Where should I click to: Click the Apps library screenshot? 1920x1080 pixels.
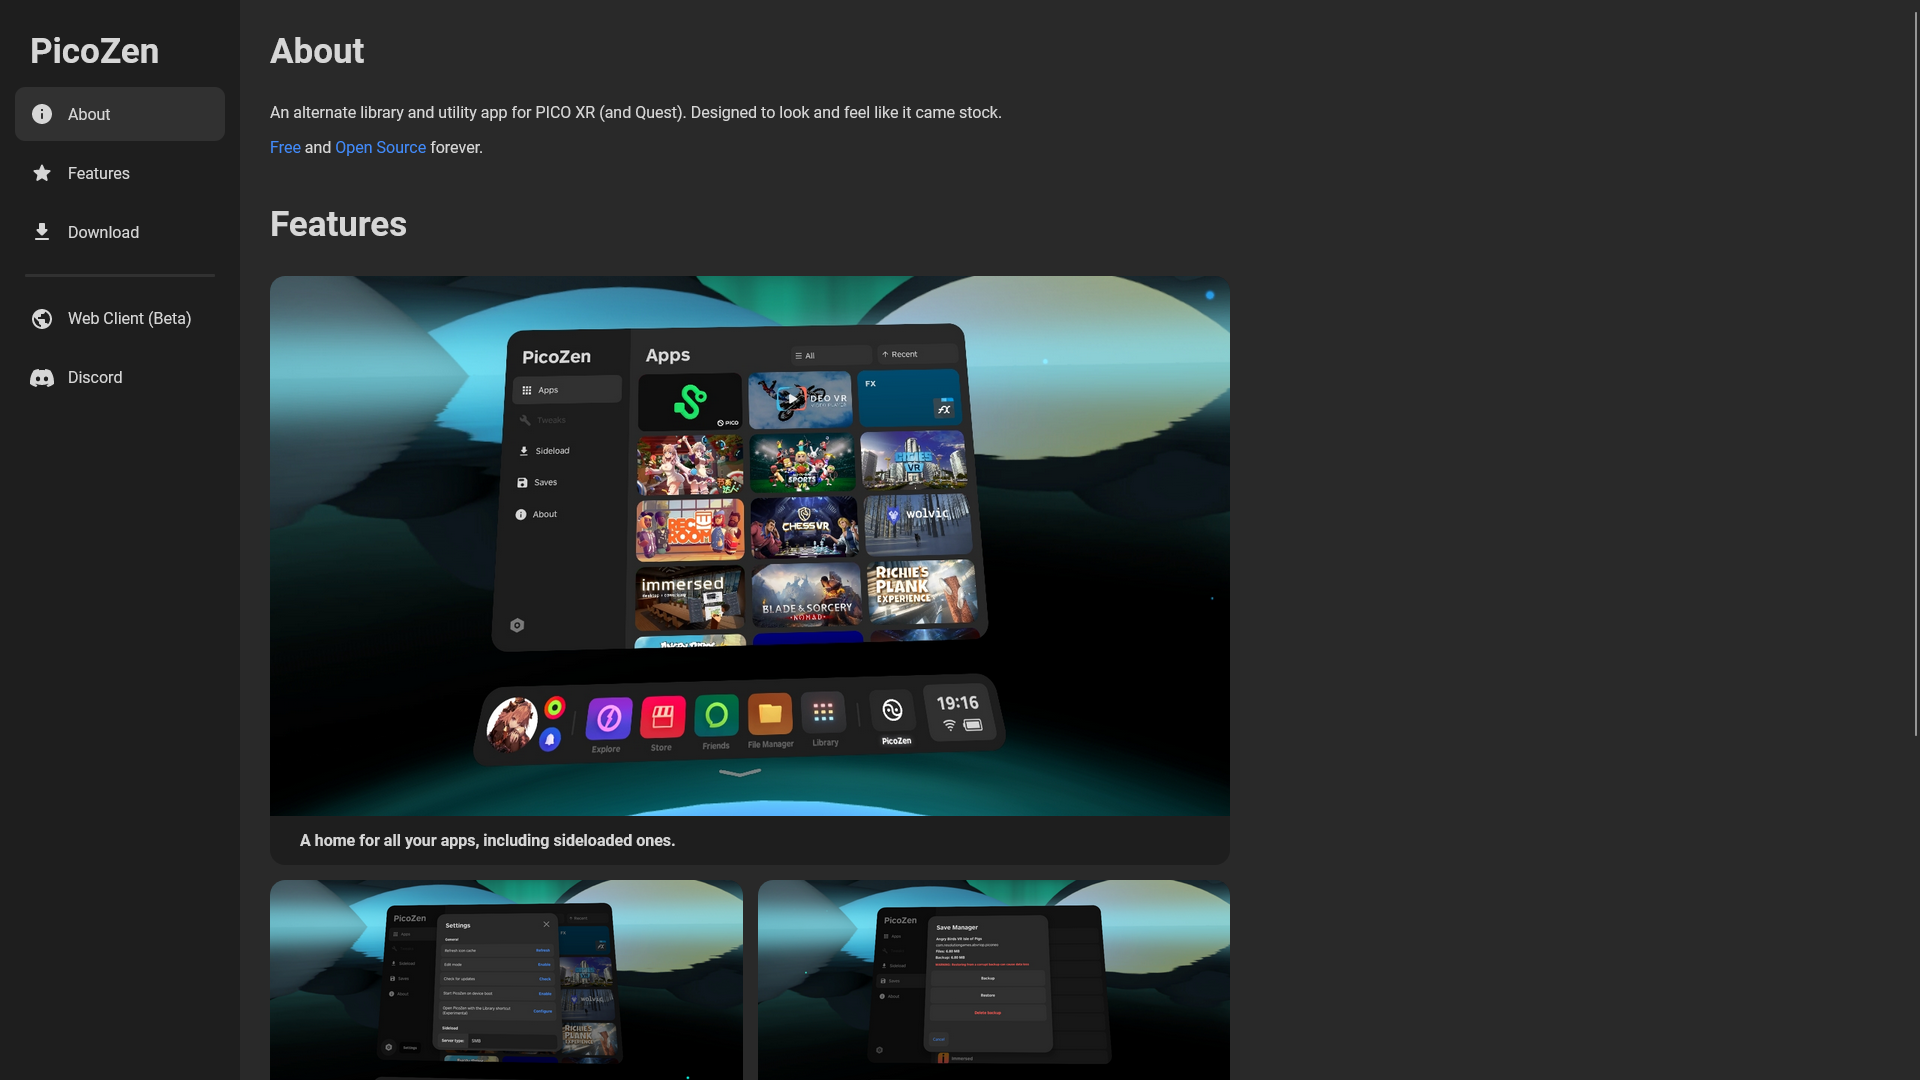coord(749,545)
